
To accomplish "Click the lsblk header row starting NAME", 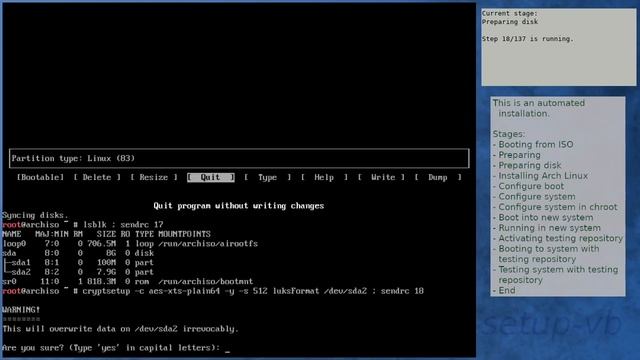I will pos(106,234).
